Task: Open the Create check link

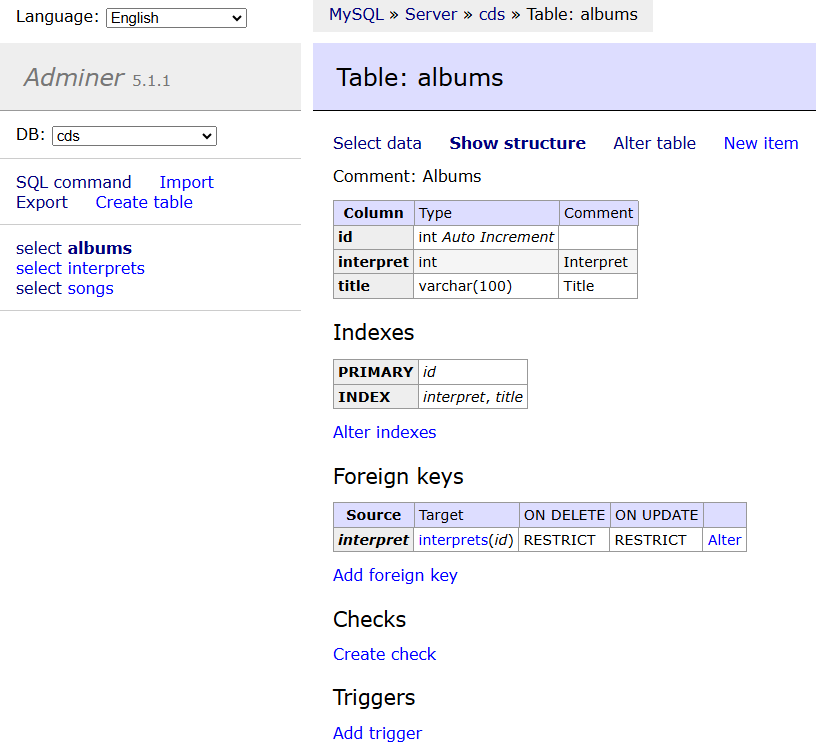Action: pos(385,654)
